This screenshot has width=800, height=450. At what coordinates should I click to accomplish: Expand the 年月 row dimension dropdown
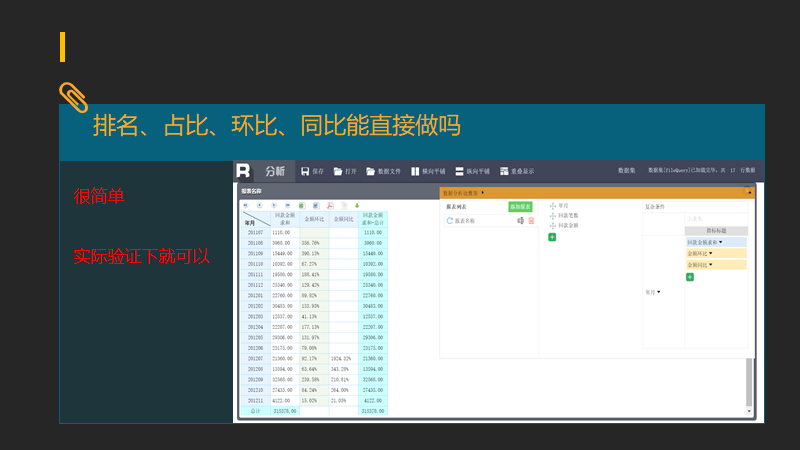pos(657,292)
